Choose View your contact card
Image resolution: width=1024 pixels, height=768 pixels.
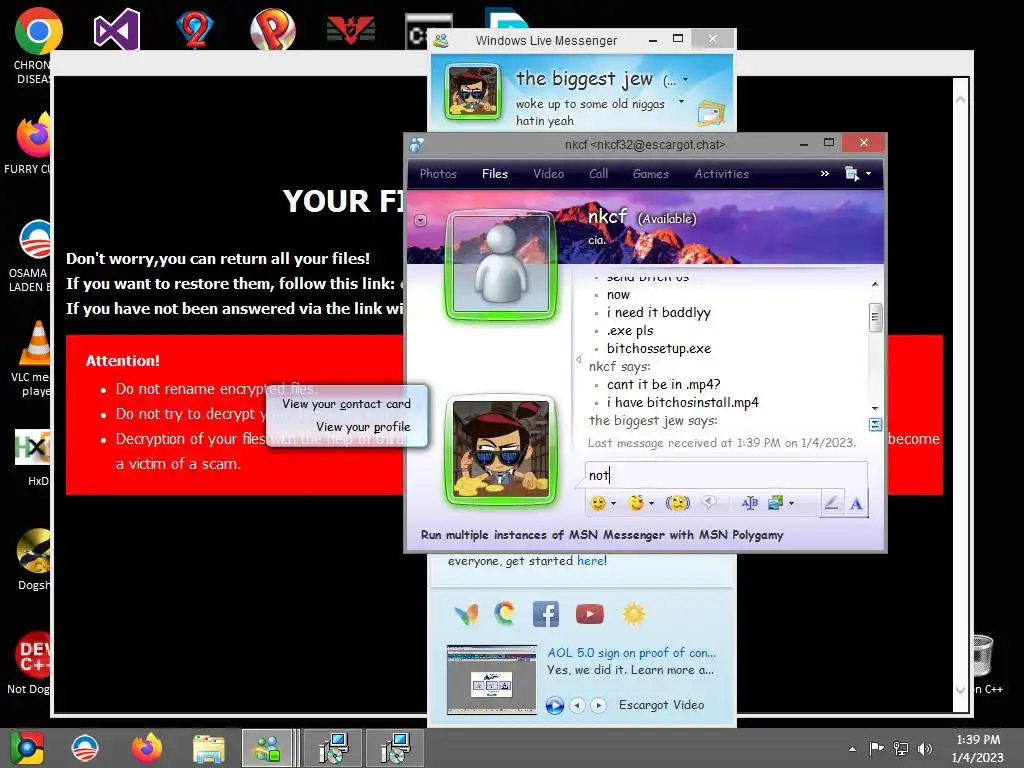(x=346, y=404)
